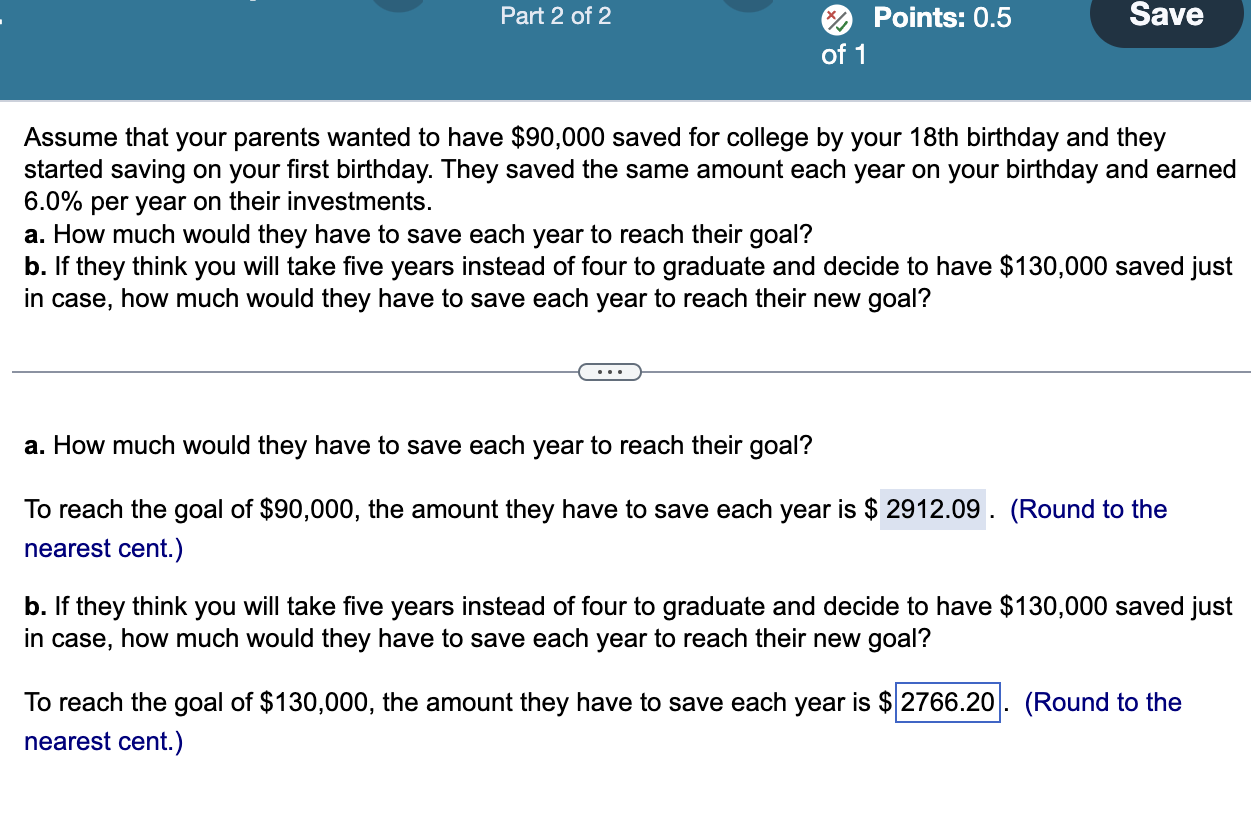Click the Round to the nearest cent link
The width and height of the screenshot is (1251, 834).
pos(1091,509)
